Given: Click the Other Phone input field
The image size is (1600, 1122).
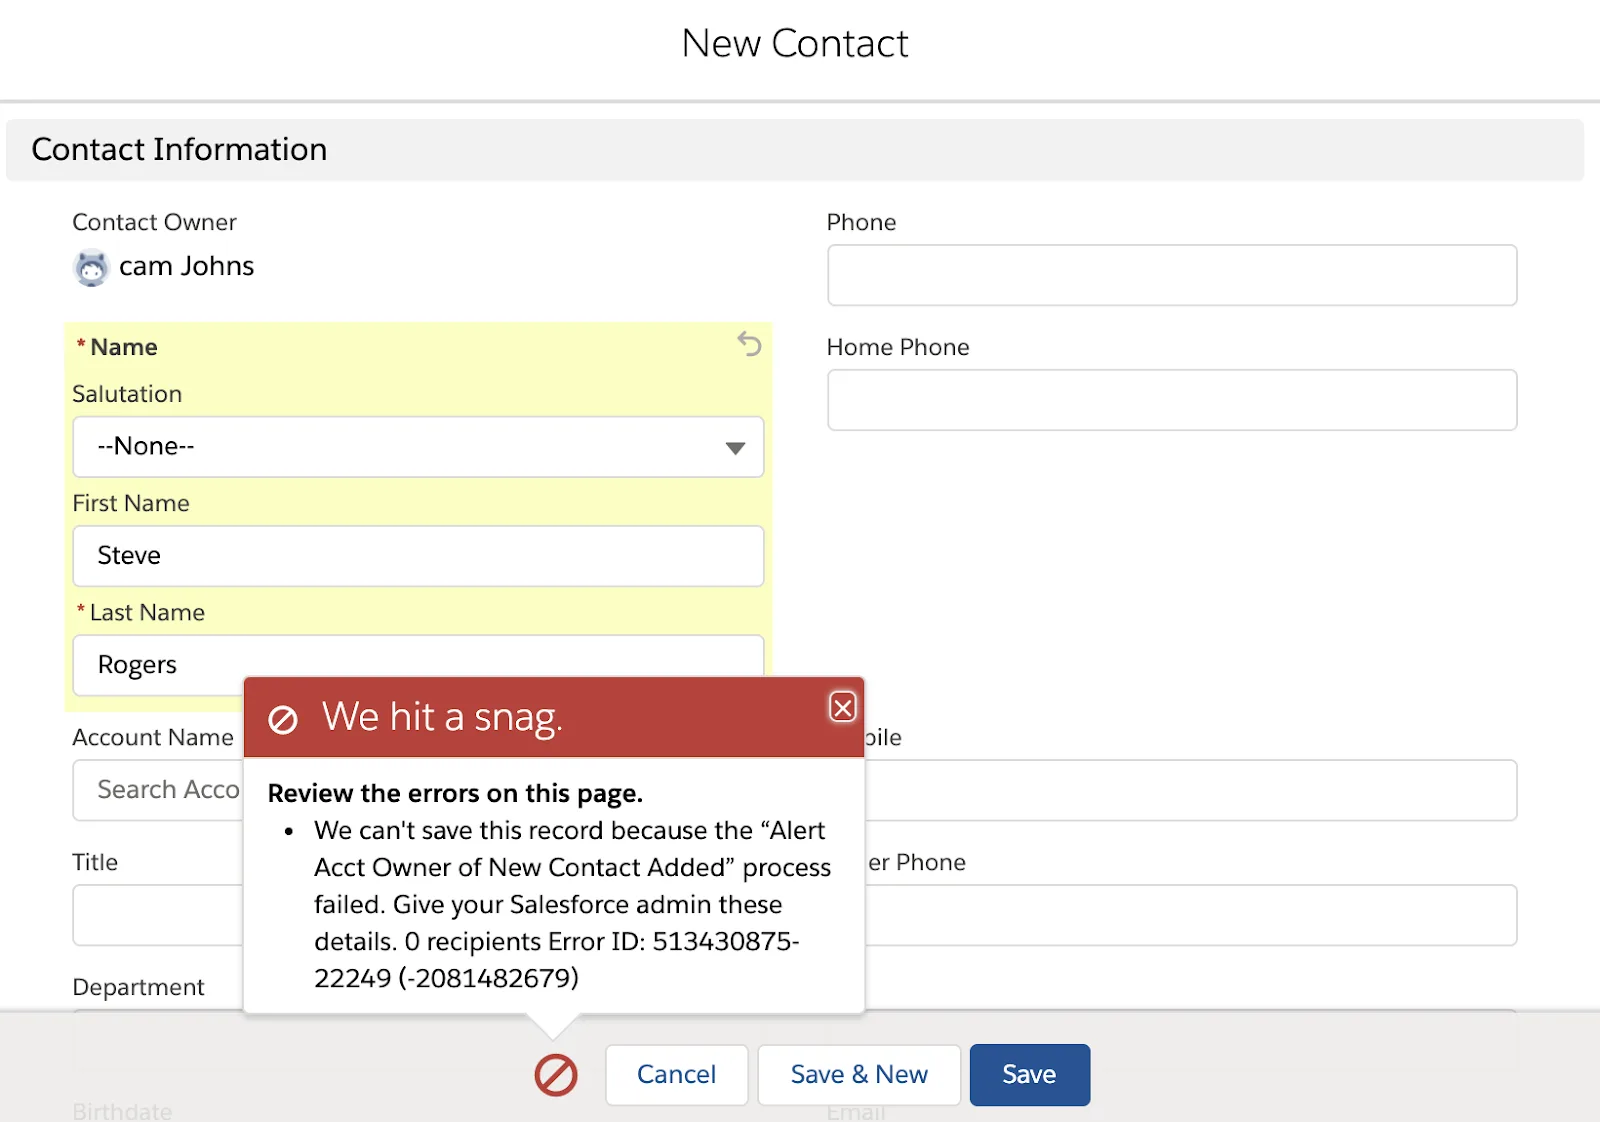Looking at the screenshot, I should pyautogui.click(x=1190, y=915).
